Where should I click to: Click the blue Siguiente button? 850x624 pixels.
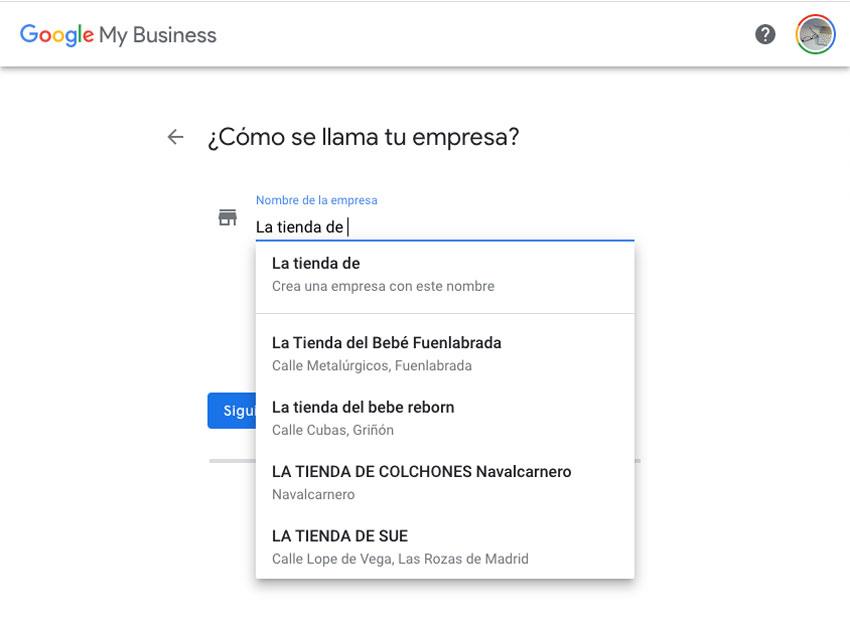pos(231,410)
